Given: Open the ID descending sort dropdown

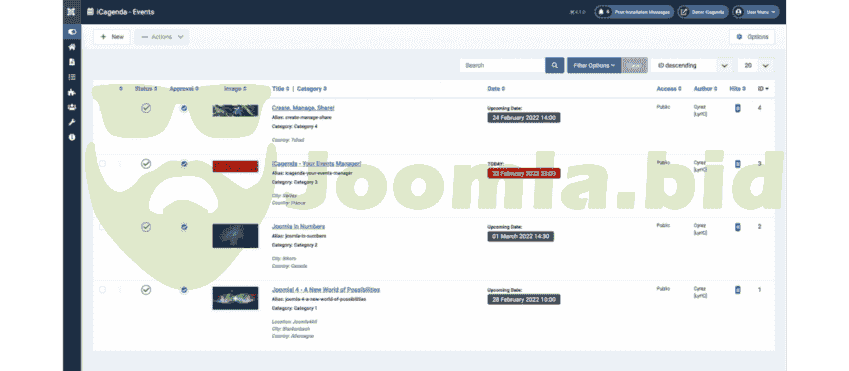Looking at the screenshot, I should [692, 66].
